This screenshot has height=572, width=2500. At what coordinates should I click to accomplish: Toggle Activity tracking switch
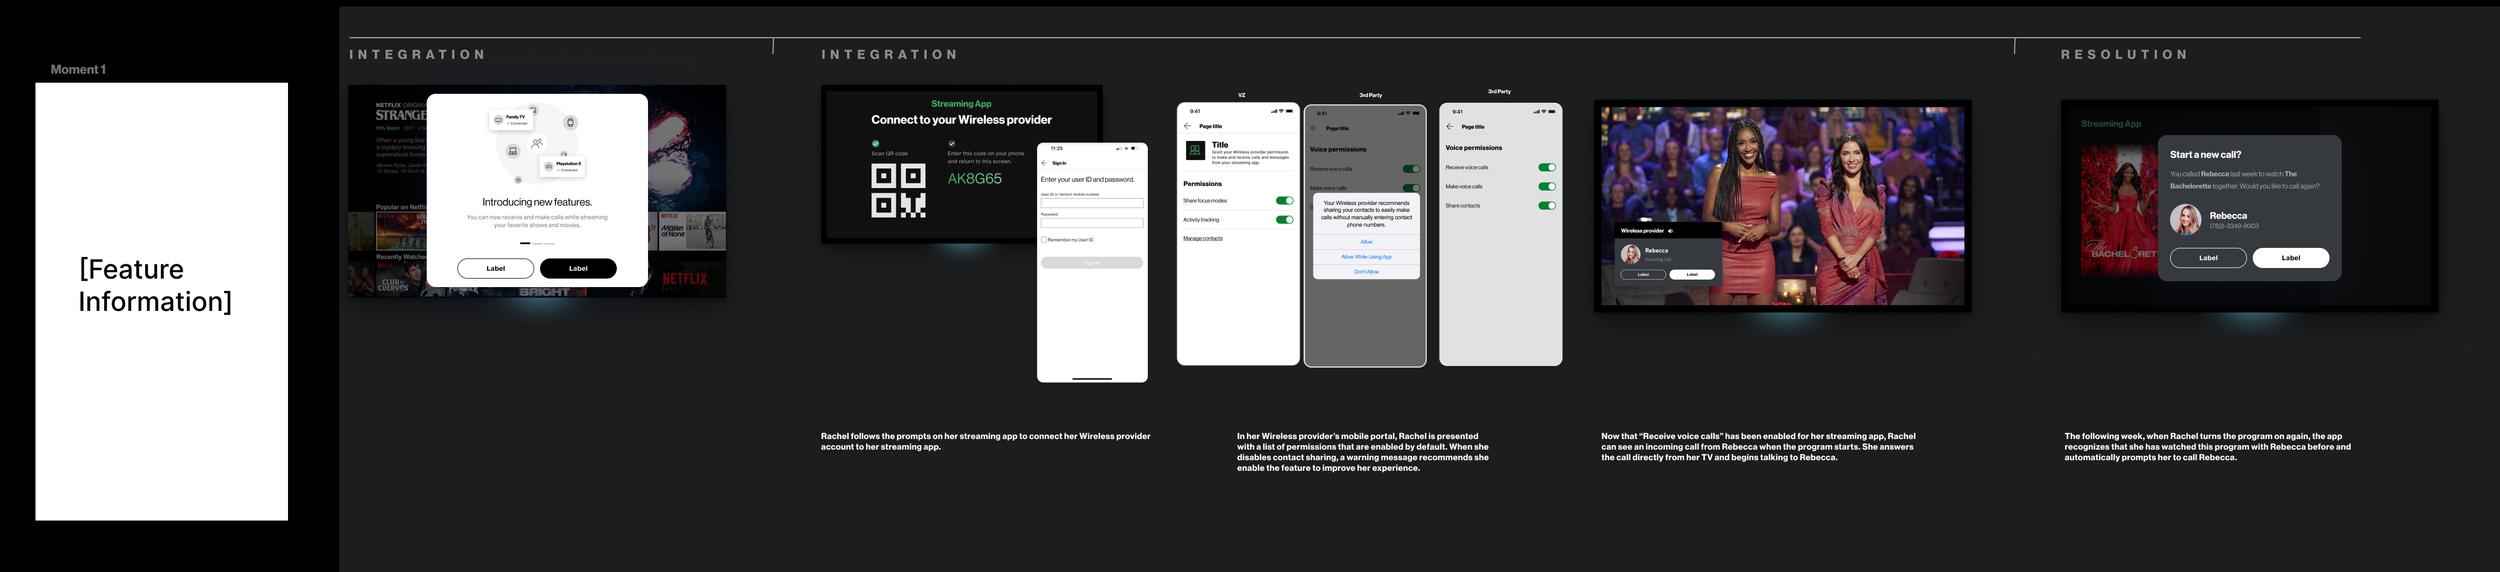pos(1284,220)
